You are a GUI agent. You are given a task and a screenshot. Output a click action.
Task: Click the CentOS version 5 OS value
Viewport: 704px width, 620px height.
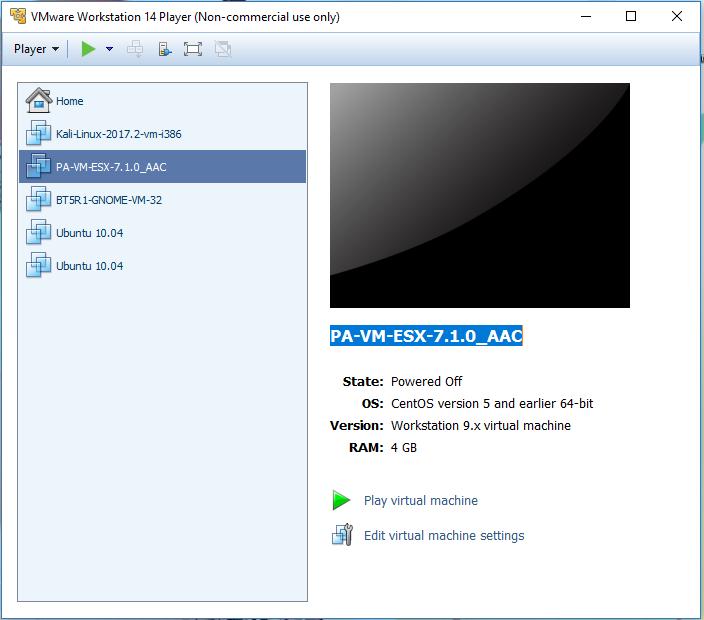492,403
